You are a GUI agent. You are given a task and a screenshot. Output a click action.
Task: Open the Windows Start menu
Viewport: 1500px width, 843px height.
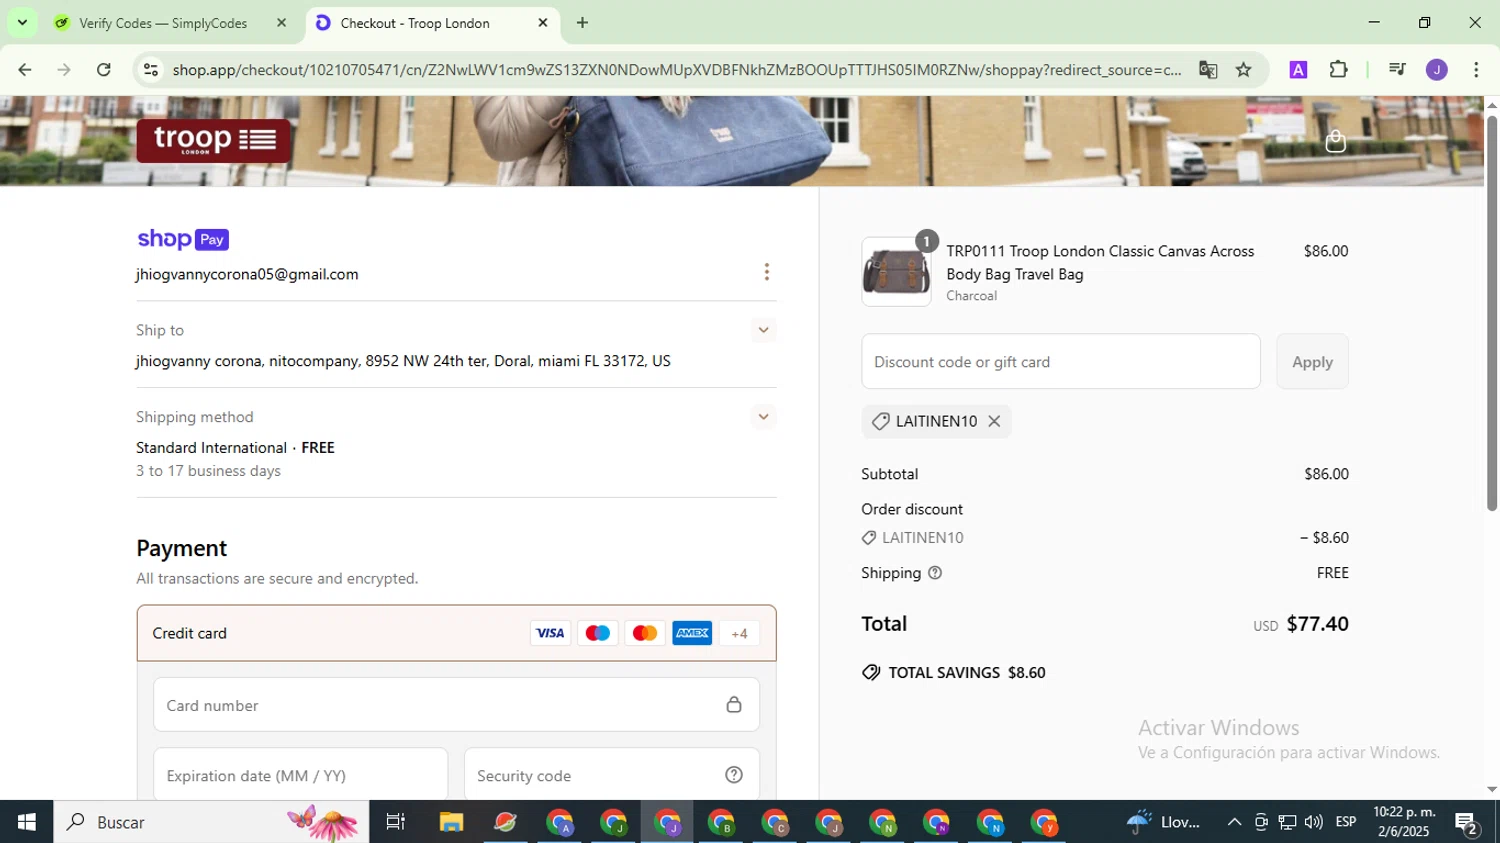26,822
